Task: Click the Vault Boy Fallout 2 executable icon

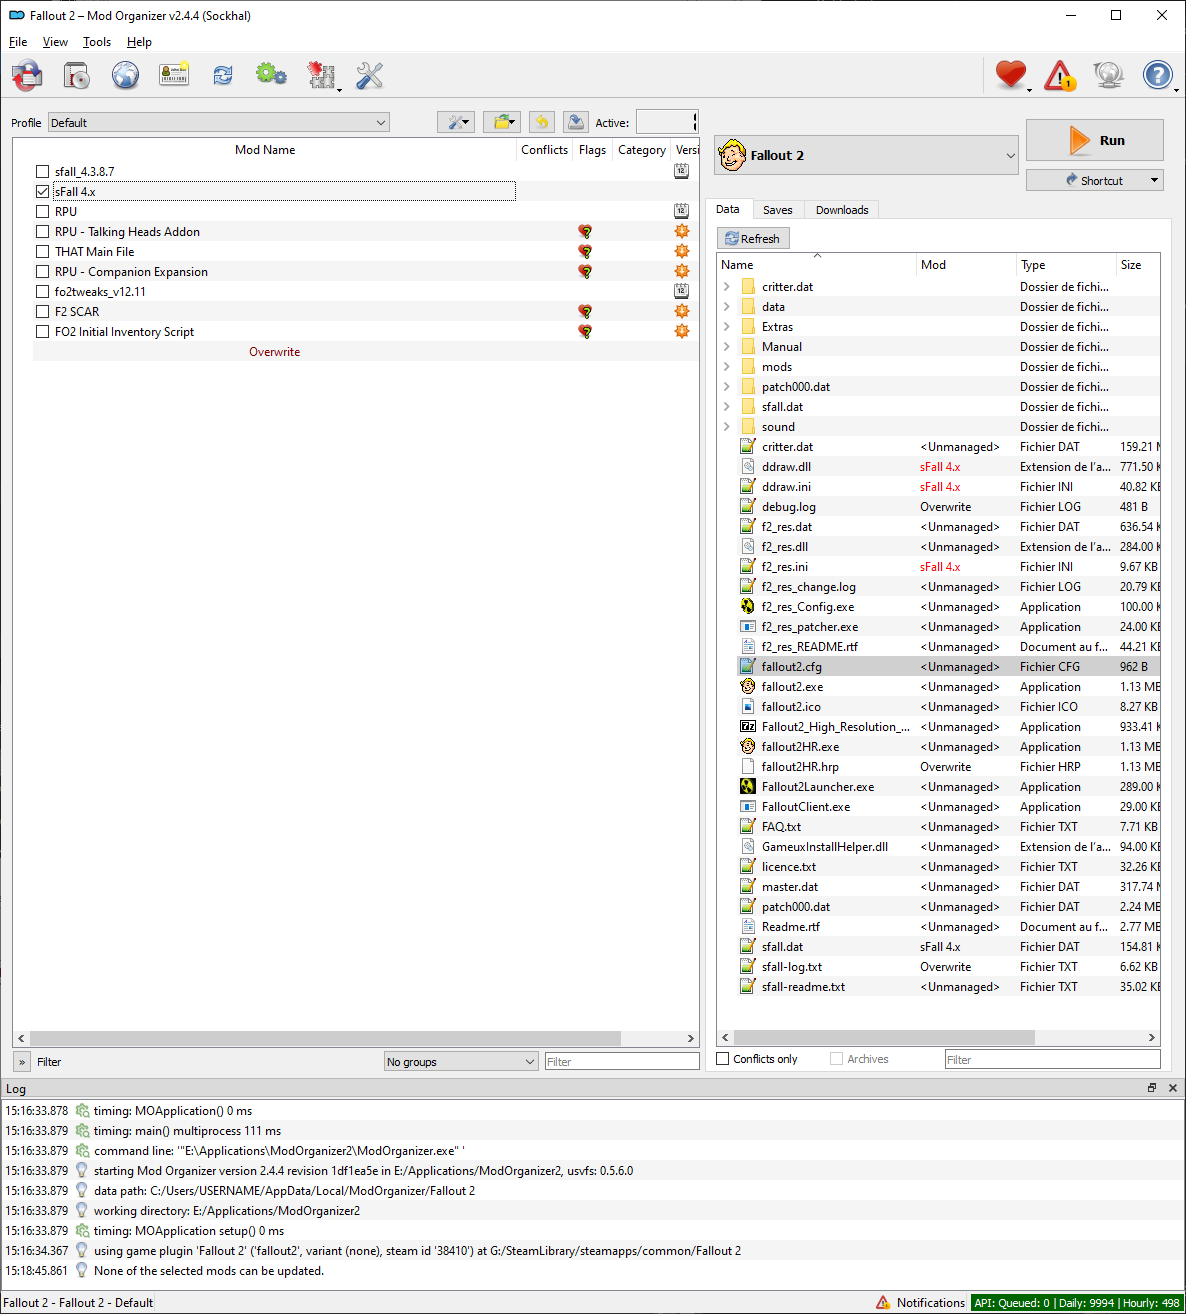Action: [x=732, y=155]
